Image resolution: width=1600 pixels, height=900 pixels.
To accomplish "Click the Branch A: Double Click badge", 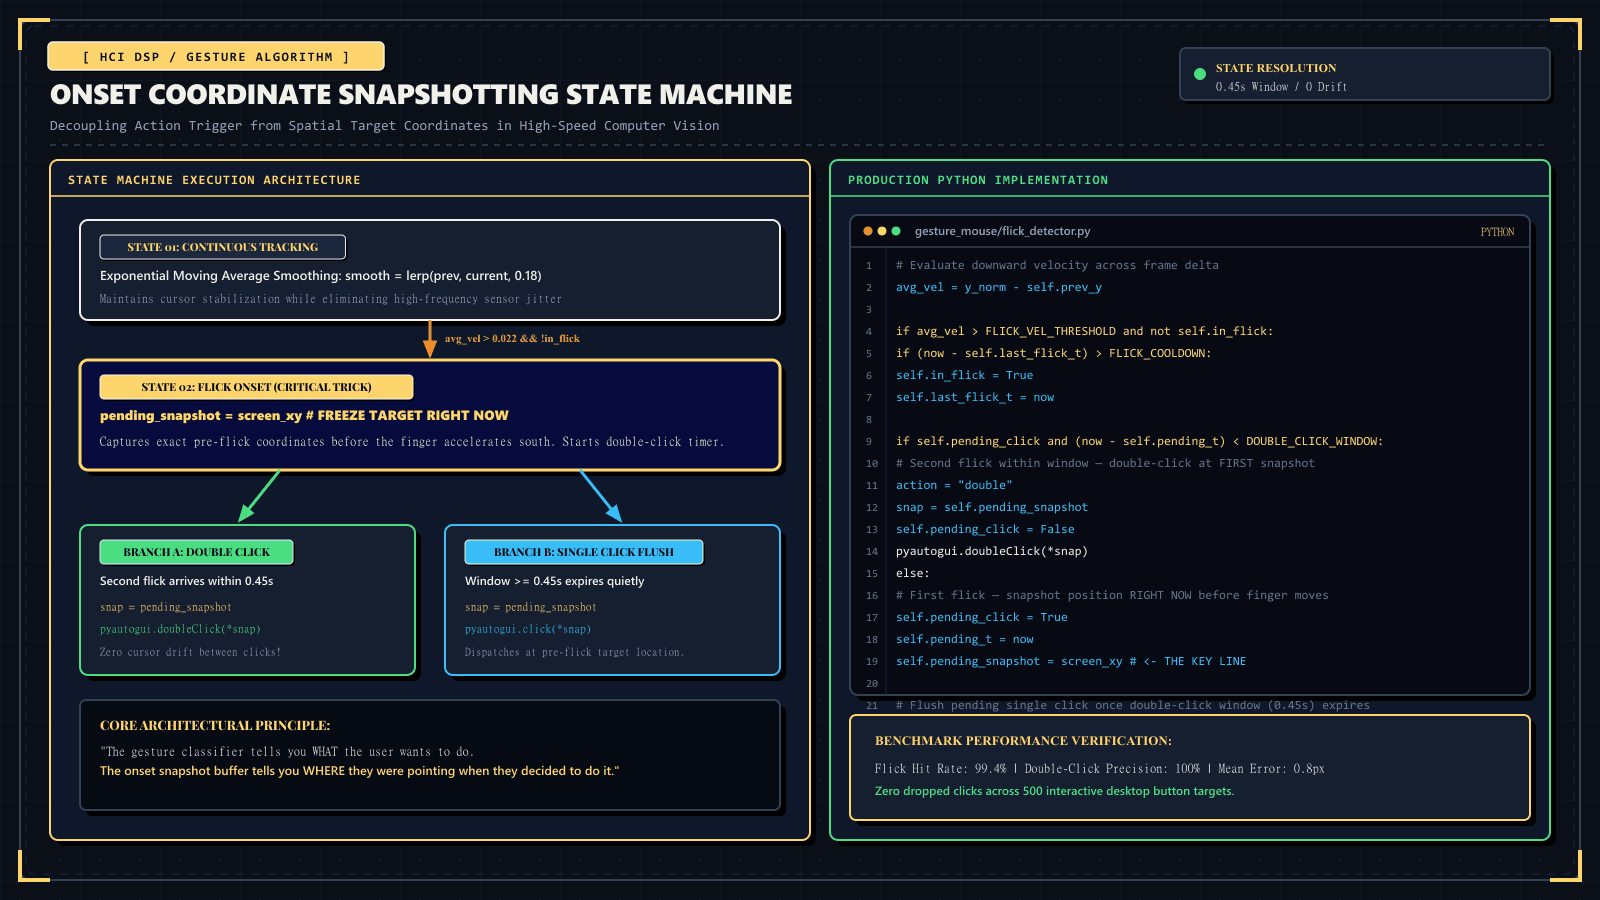I will pos(197,552).
